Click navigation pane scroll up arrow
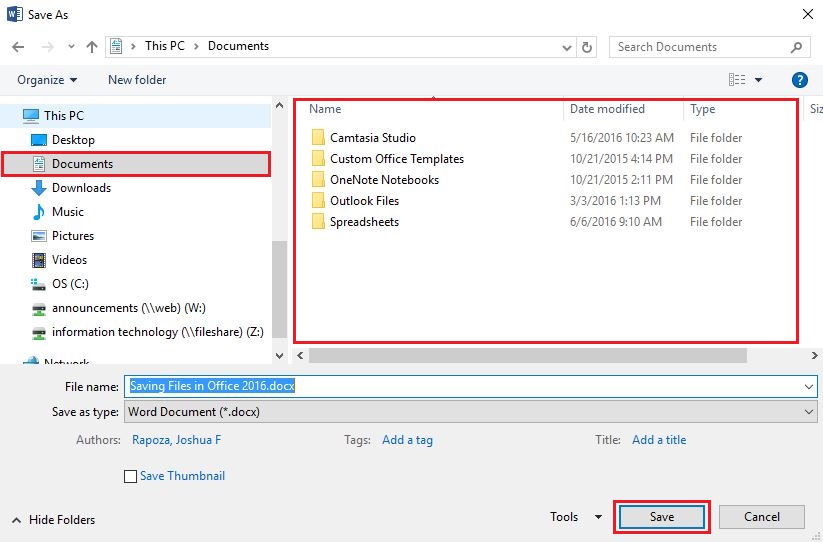Screen dimensions: 823x542 coord(280,105)
